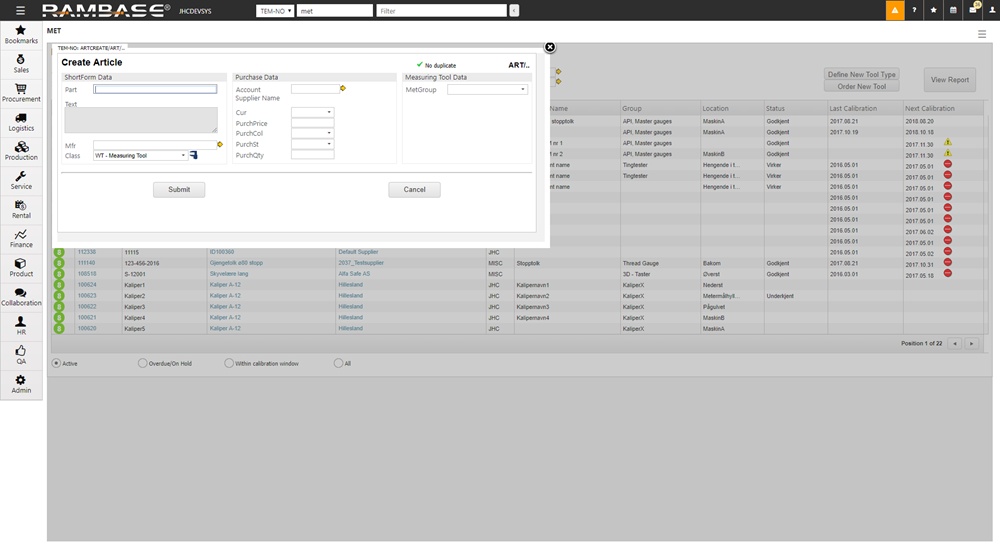Select the Overdue/On Hold radio button

coord(142,363)
